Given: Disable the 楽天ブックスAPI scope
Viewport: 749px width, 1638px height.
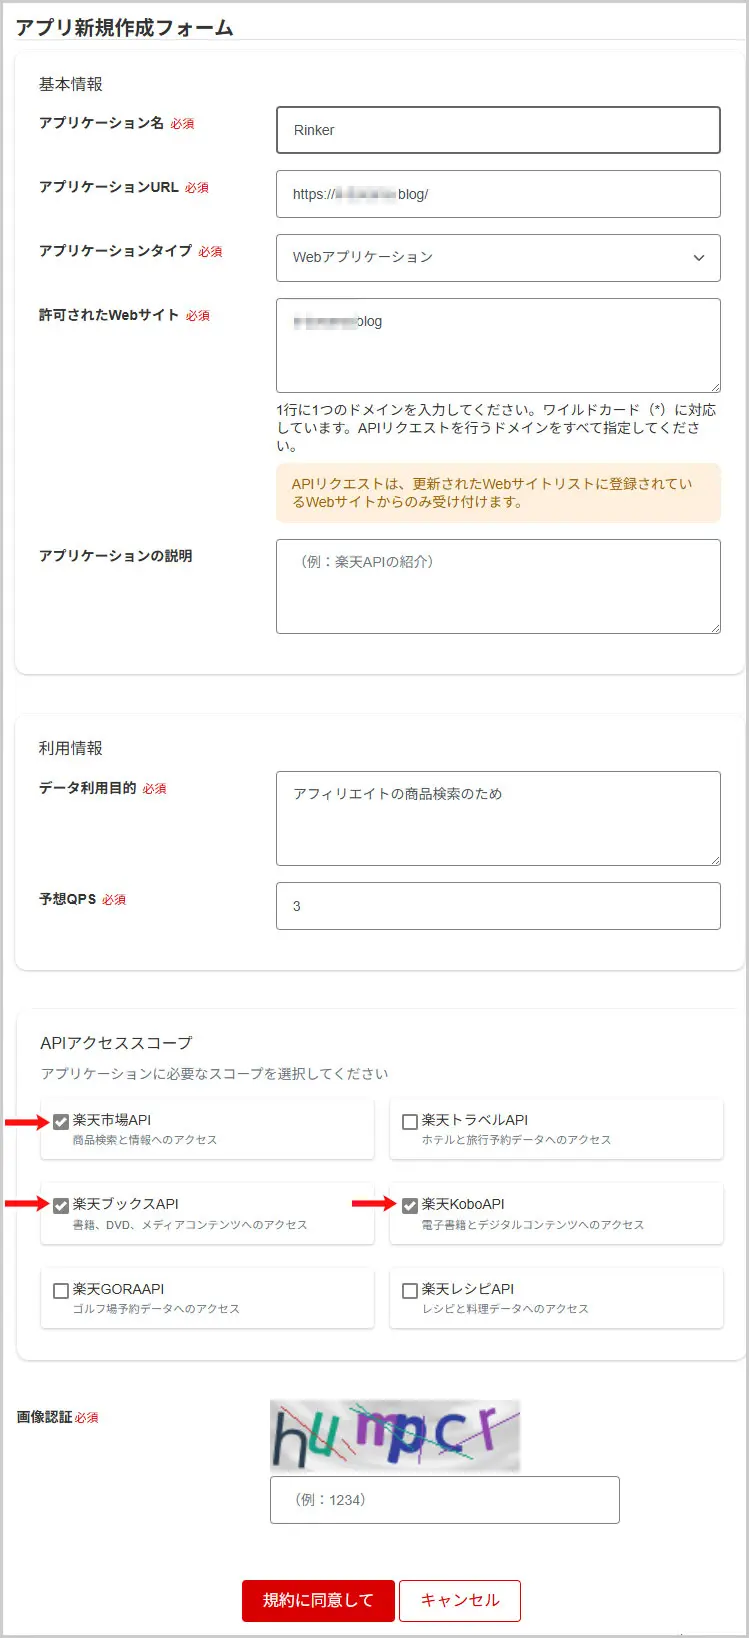Looking at the screenshot, I should [60, 1205].
